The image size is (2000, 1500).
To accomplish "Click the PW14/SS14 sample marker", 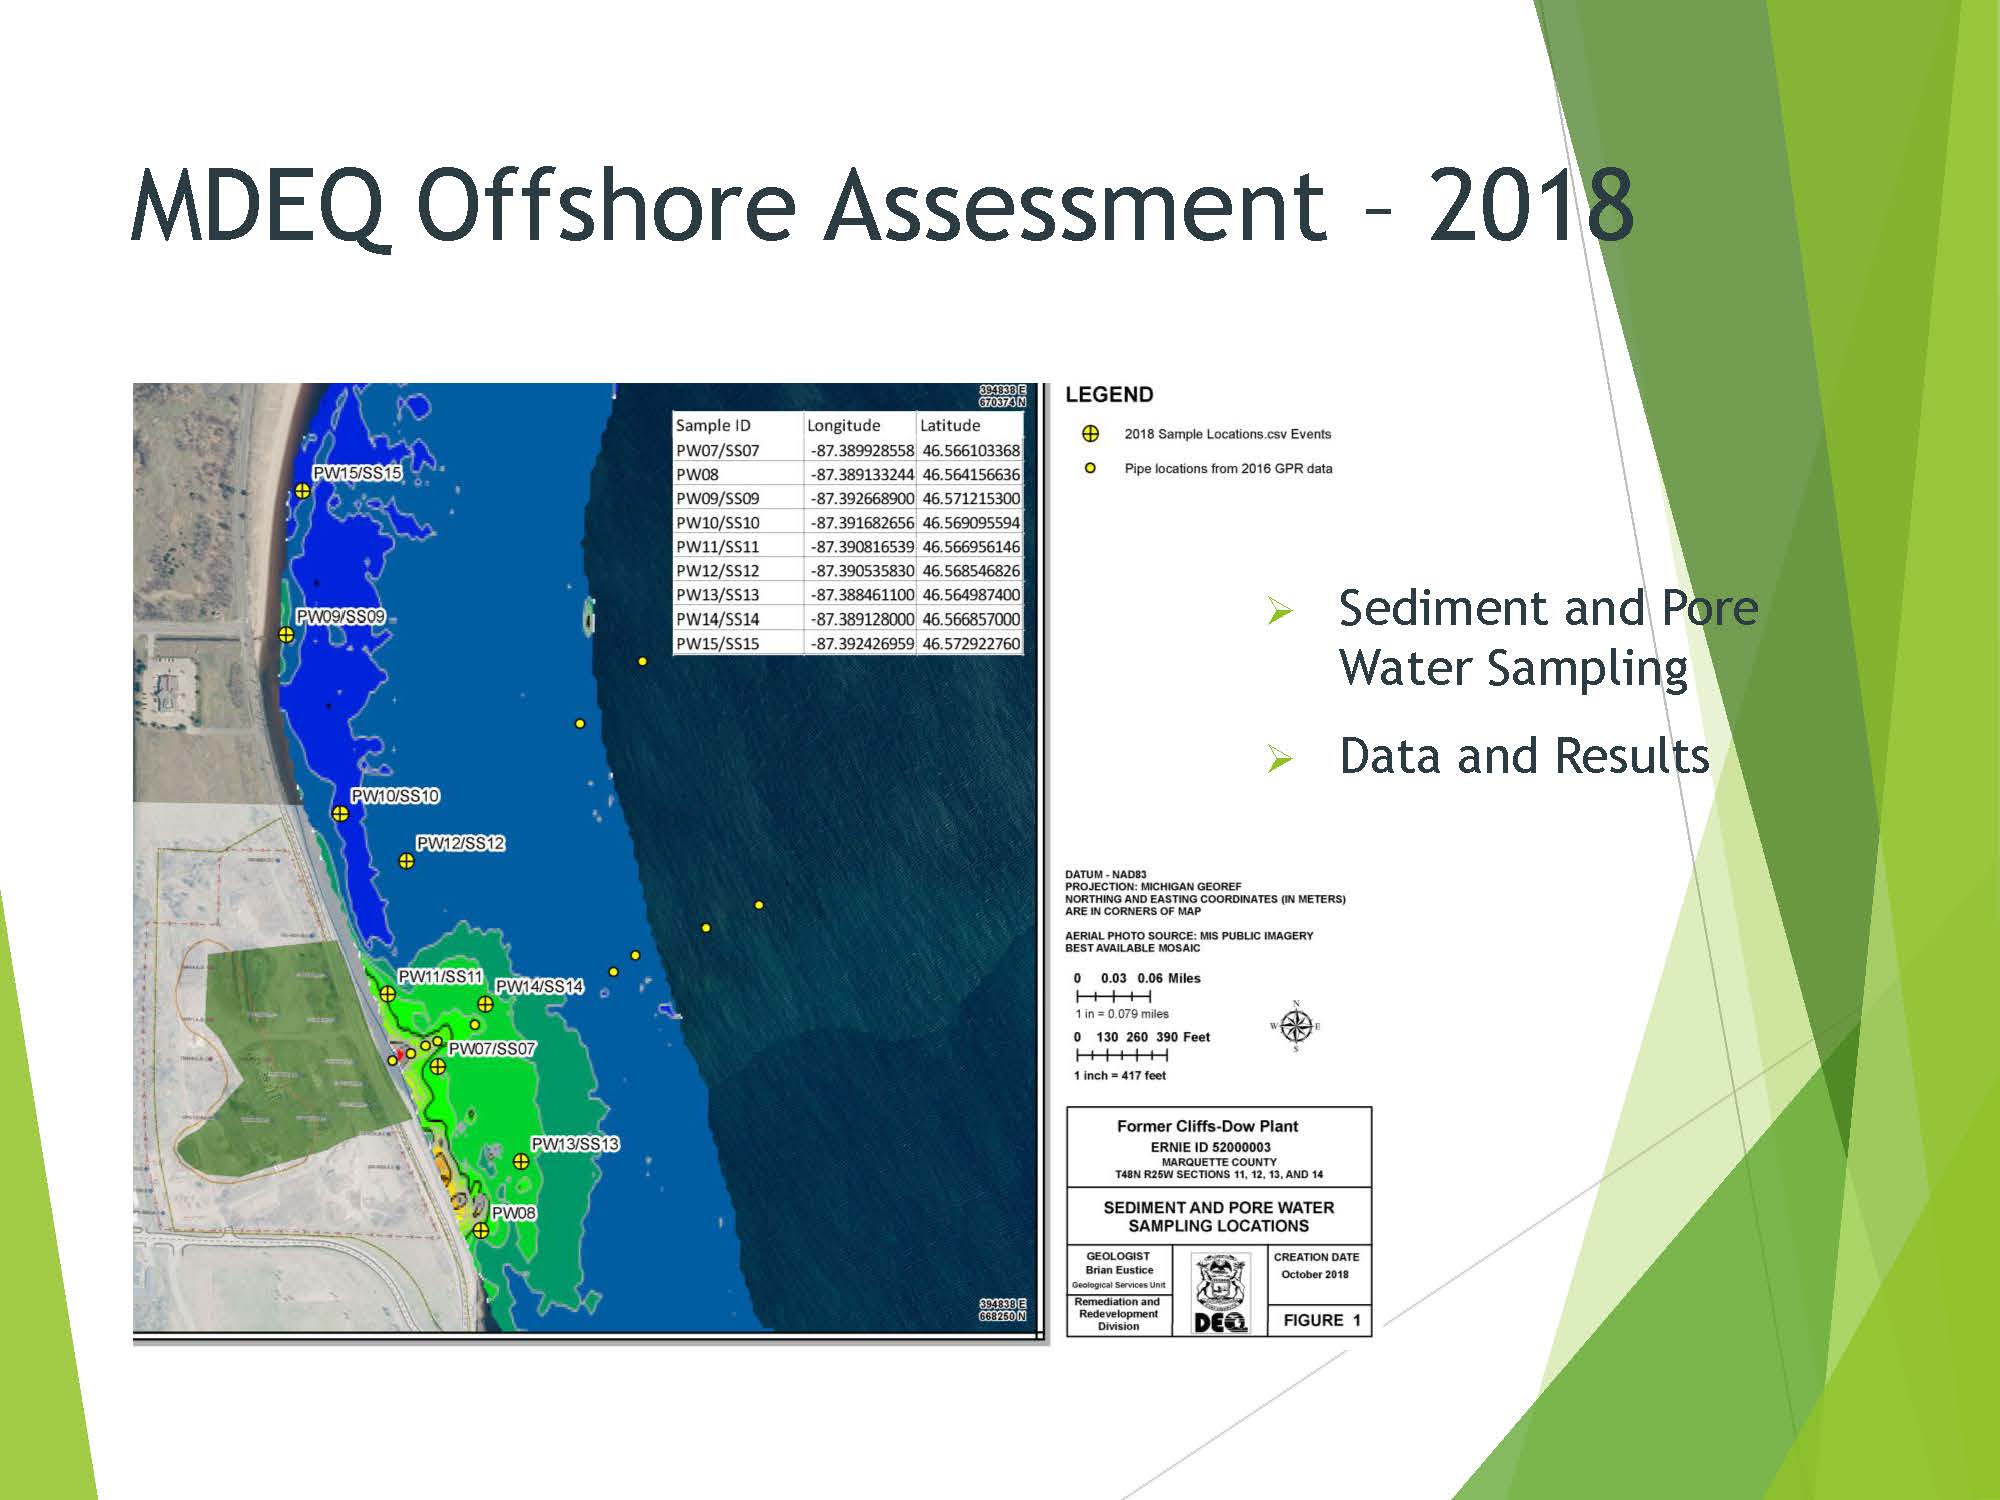I will point(485,1004).
